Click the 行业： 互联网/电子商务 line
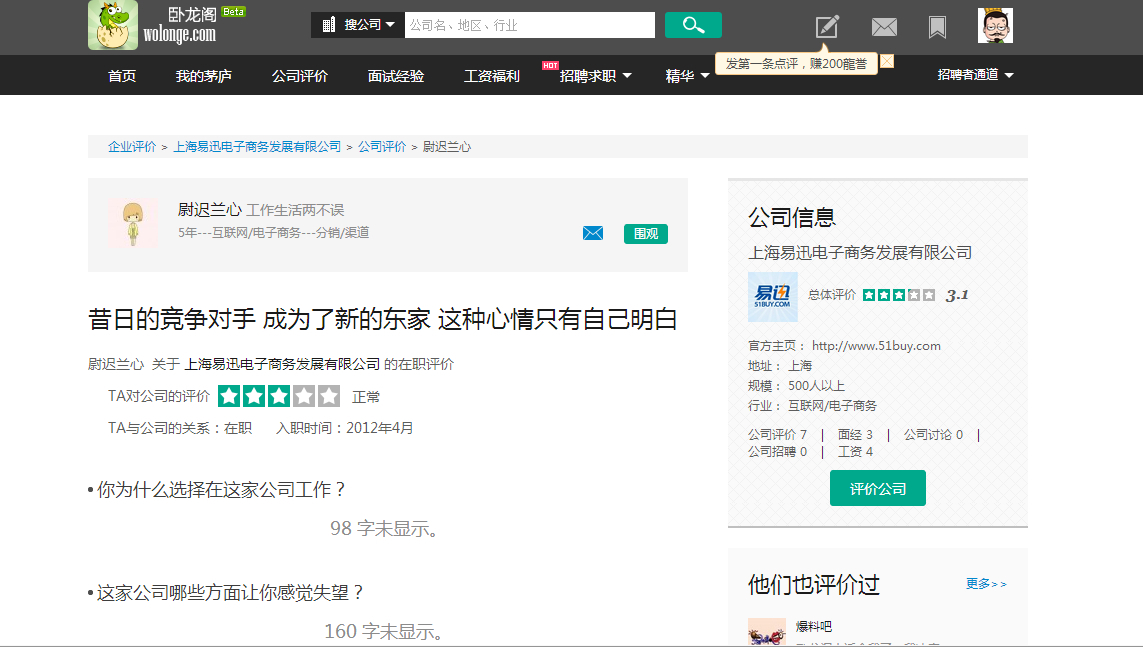The width and height of the screenshot is (1143, 647). point(812,405)
